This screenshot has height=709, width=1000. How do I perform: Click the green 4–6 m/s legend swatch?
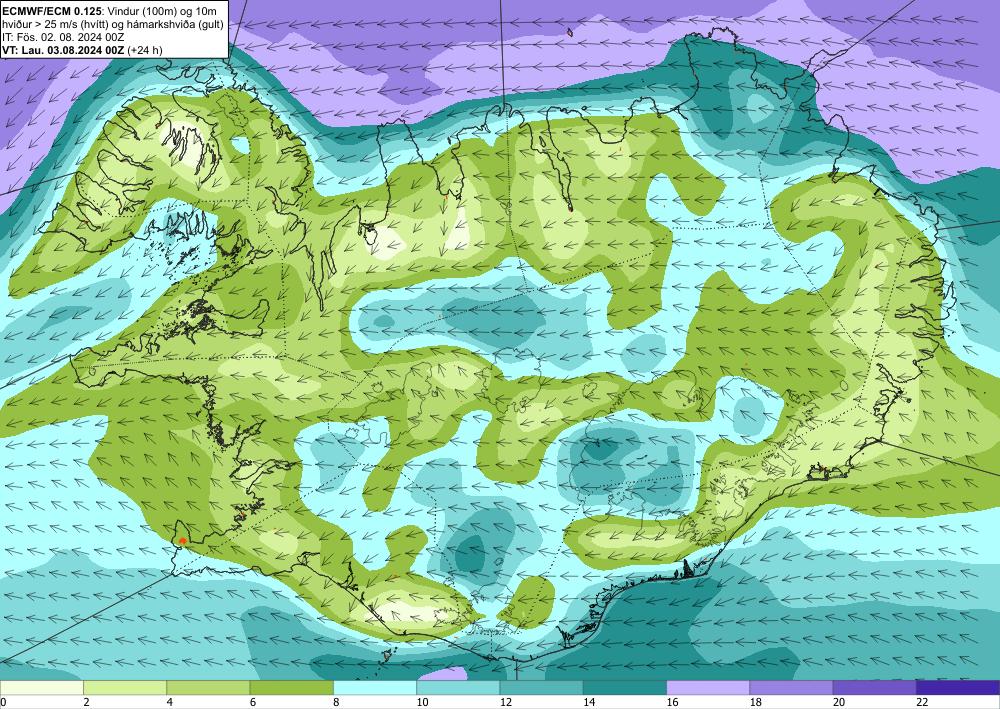[x=208, y=687]
